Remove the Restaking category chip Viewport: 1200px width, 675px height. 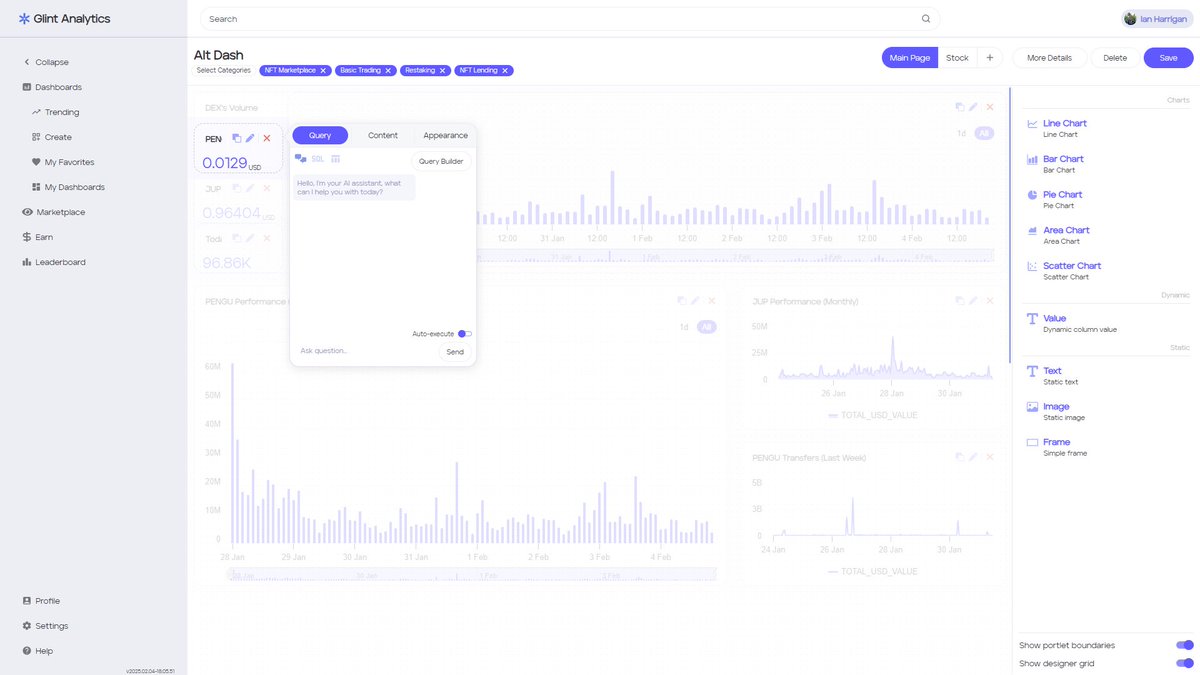(x=442, y=71)
